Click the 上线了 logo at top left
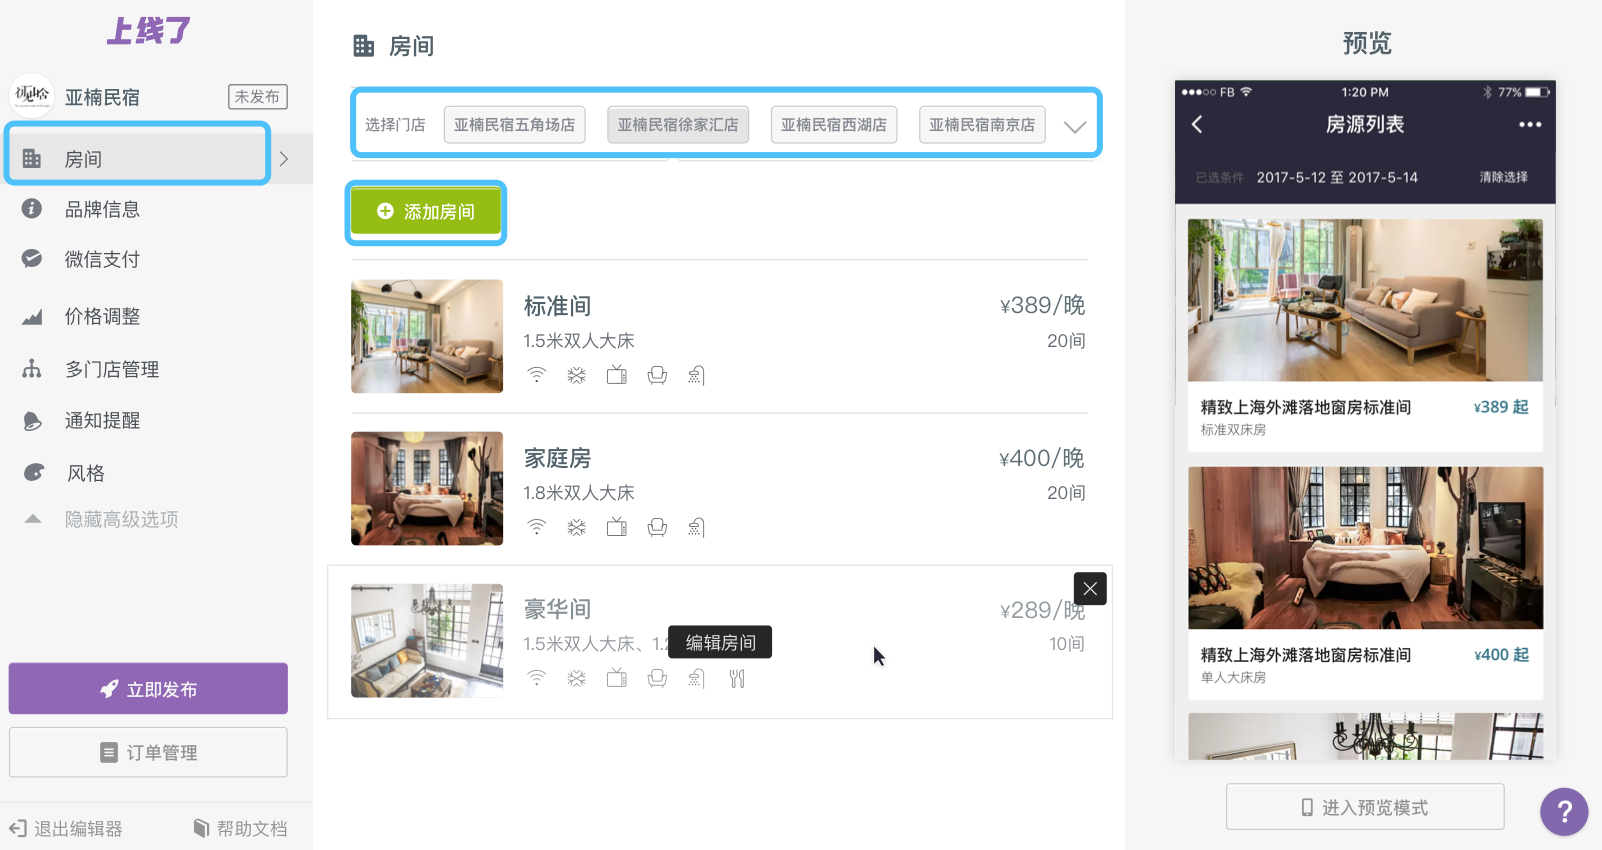The height and width of the screenshot is (850, 1602). pos(148,31)
